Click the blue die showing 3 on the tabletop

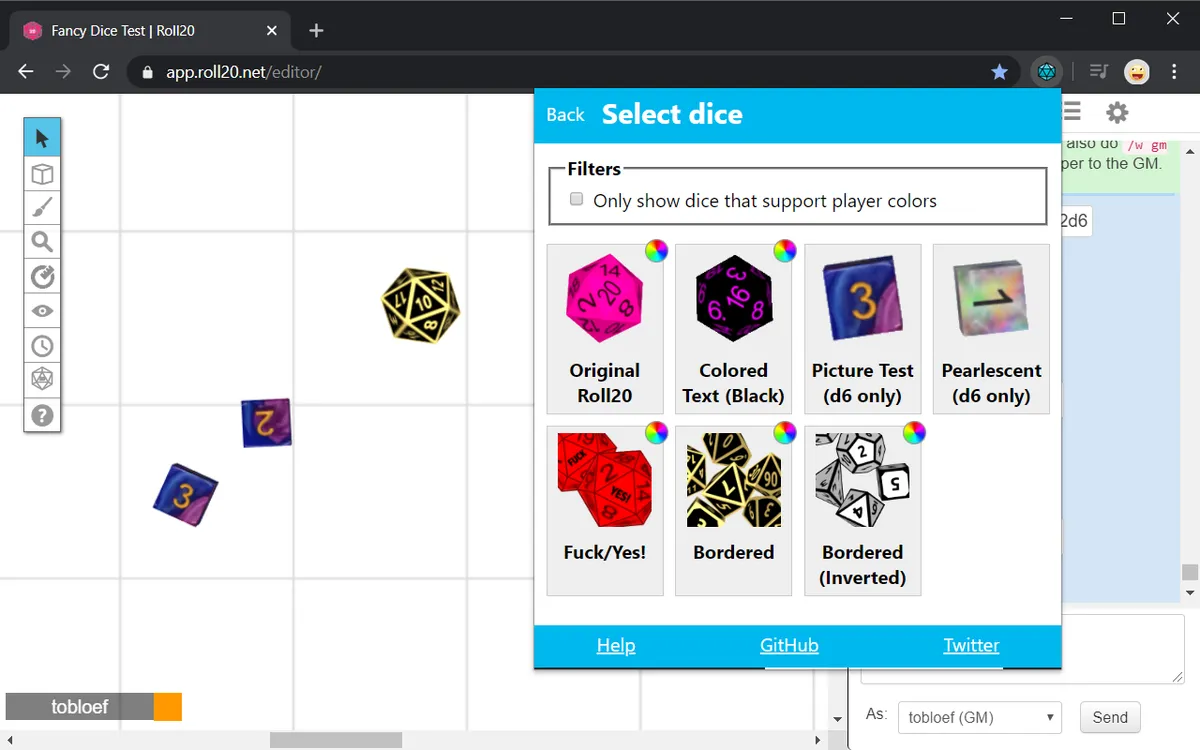(186, 494)
